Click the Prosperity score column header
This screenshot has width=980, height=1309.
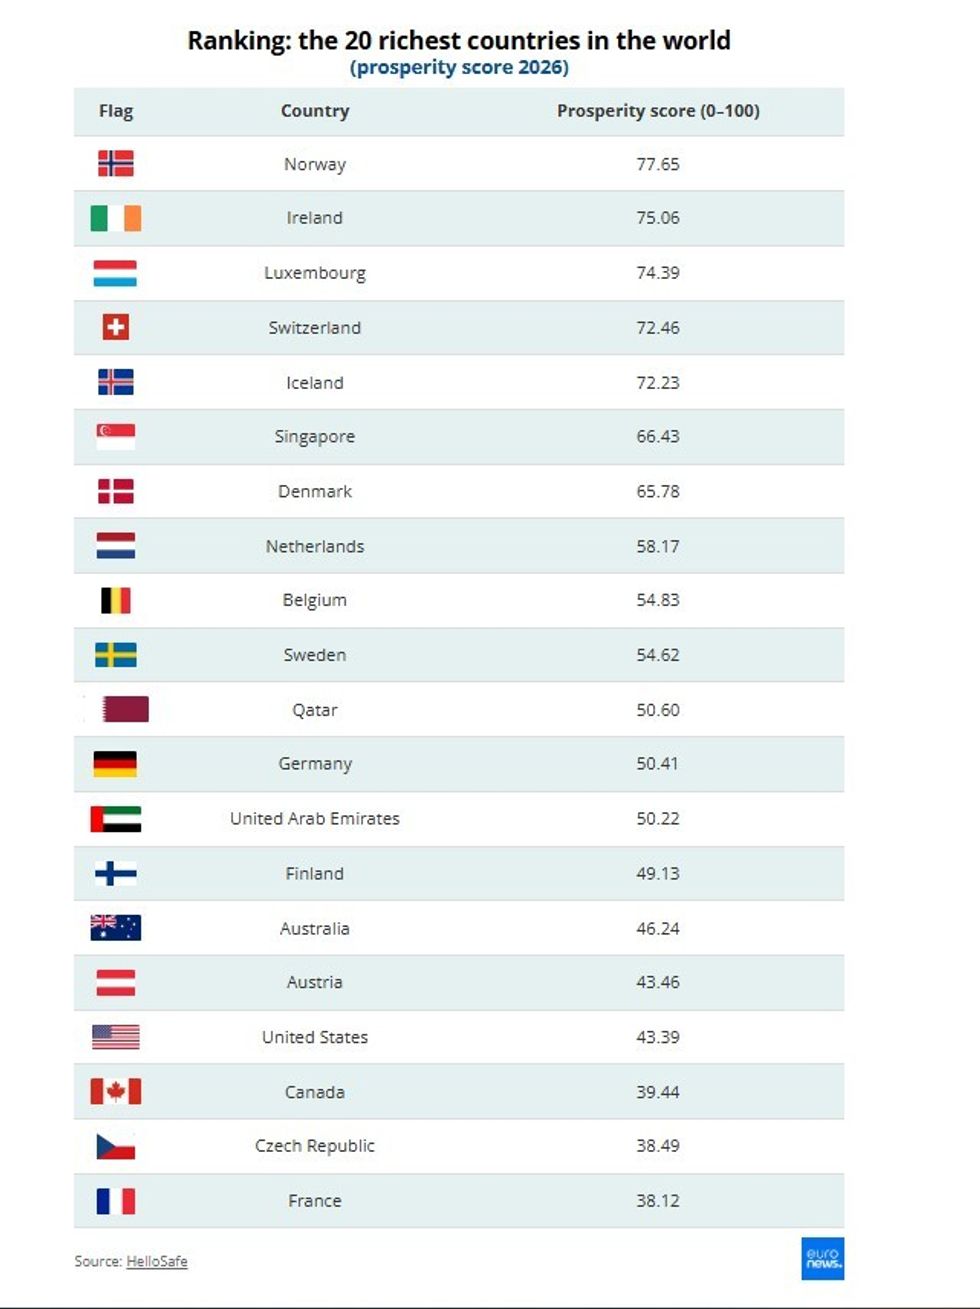pyautogui.click(x=658, y=111)
